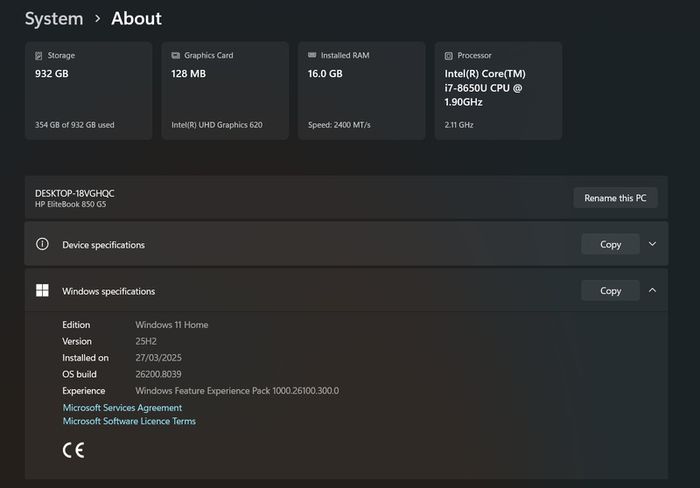The image size is (700, 488).
Task: Select the 'Windows 11 Home' edition value
Action: 172,325
